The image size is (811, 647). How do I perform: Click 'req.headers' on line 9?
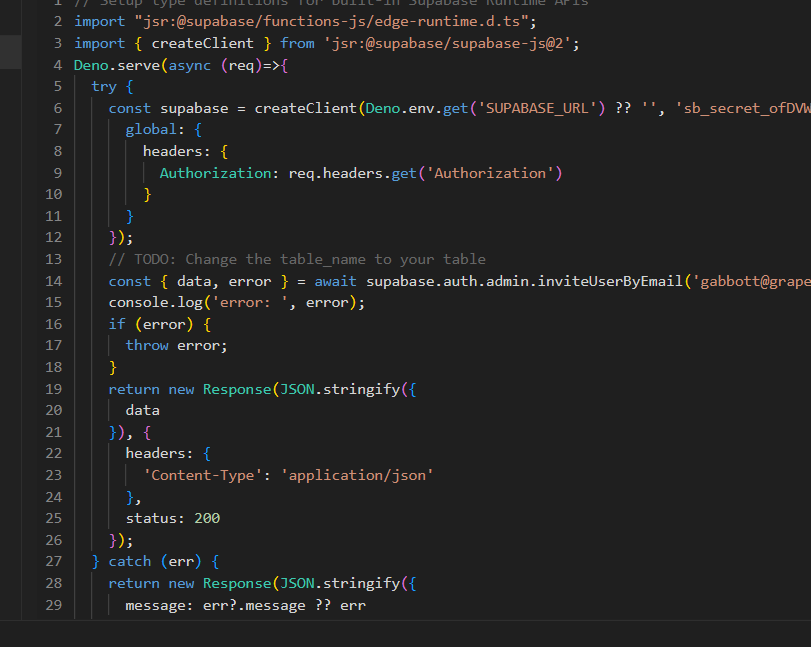pos(336,173)
